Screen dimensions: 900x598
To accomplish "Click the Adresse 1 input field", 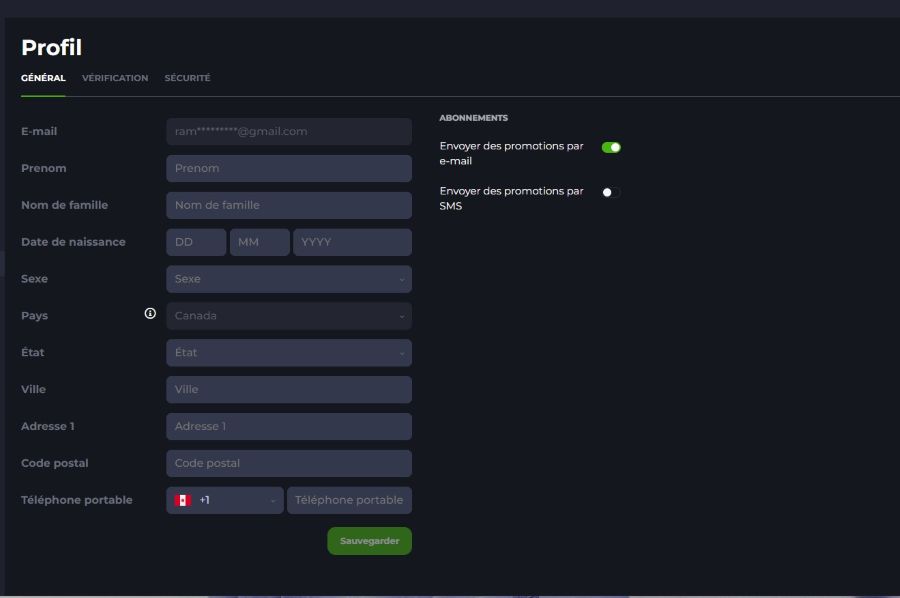I will 289,426.
